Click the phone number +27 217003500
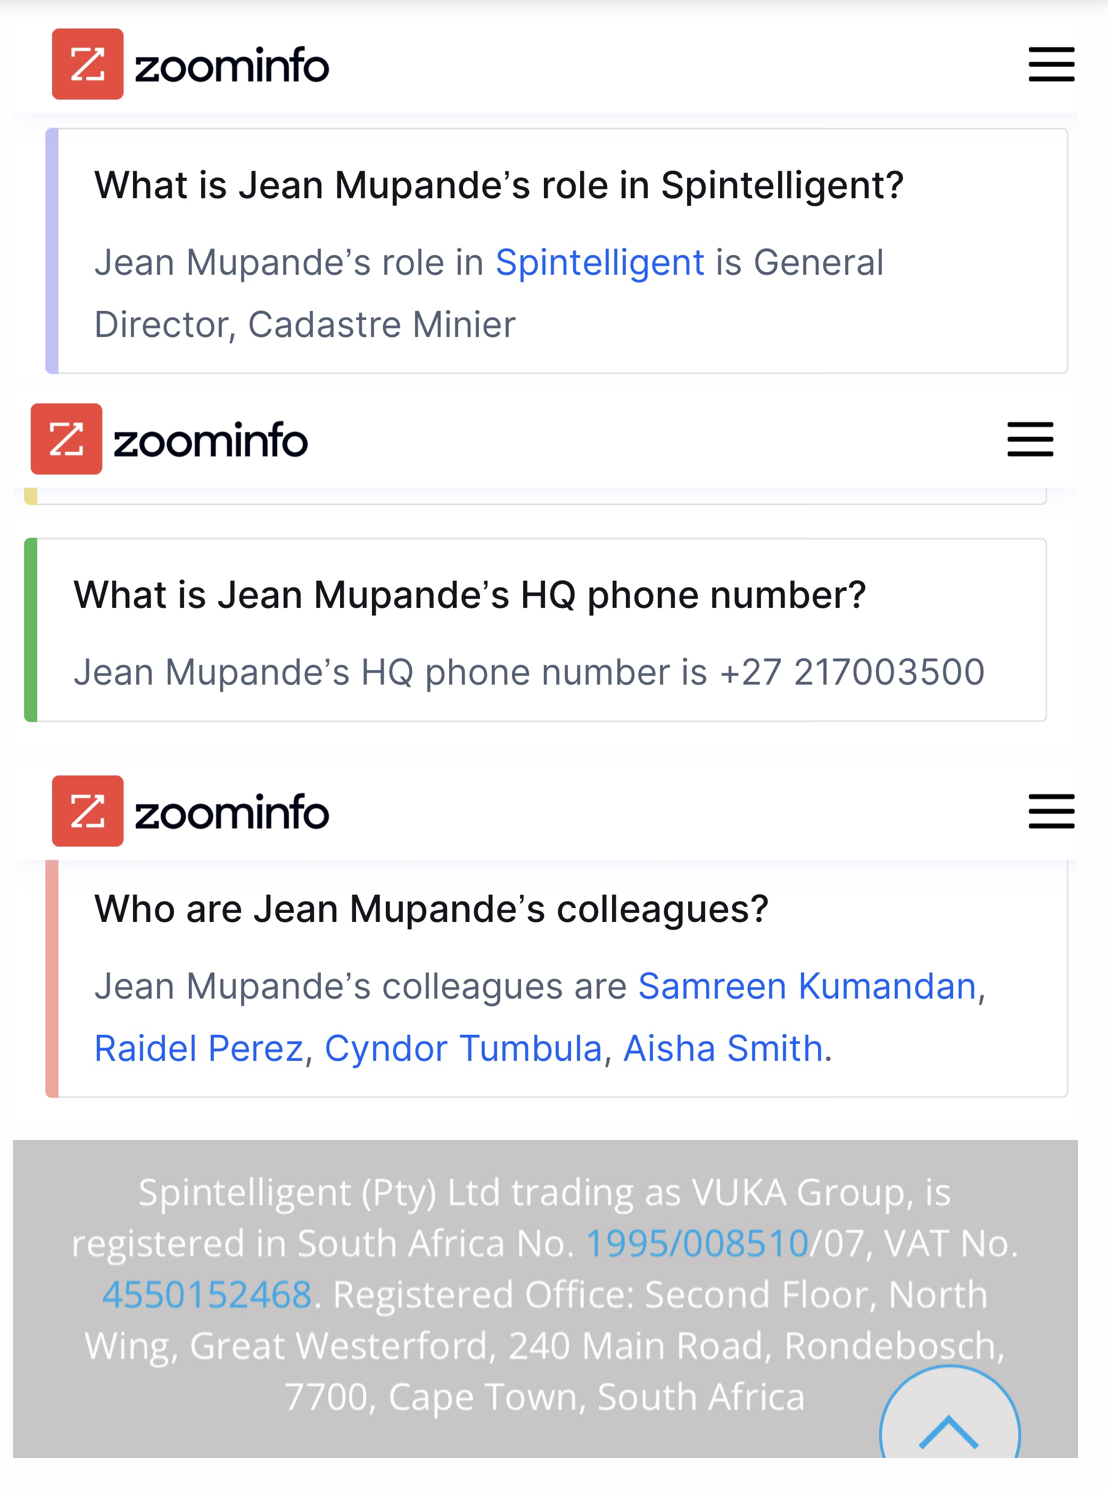This screenshot has width=1108, height=1490. (852, 672)
